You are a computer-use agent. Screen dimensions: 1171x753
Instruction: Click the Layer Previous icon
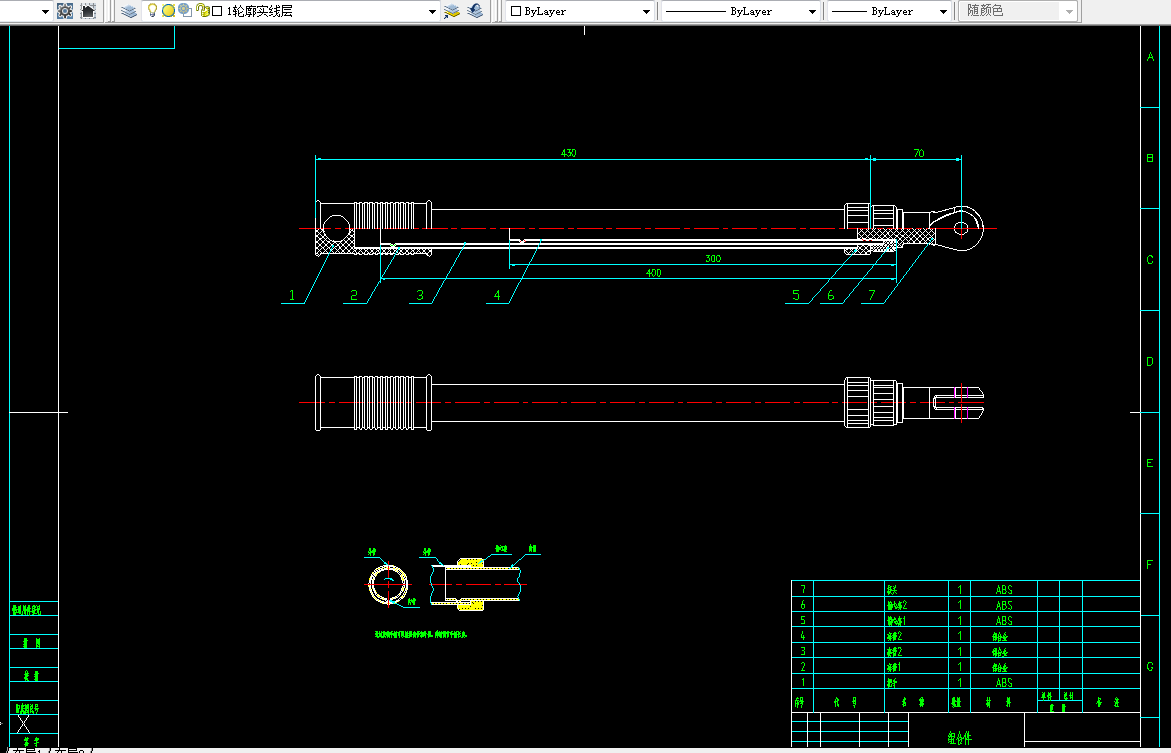[x=475, y=11]
